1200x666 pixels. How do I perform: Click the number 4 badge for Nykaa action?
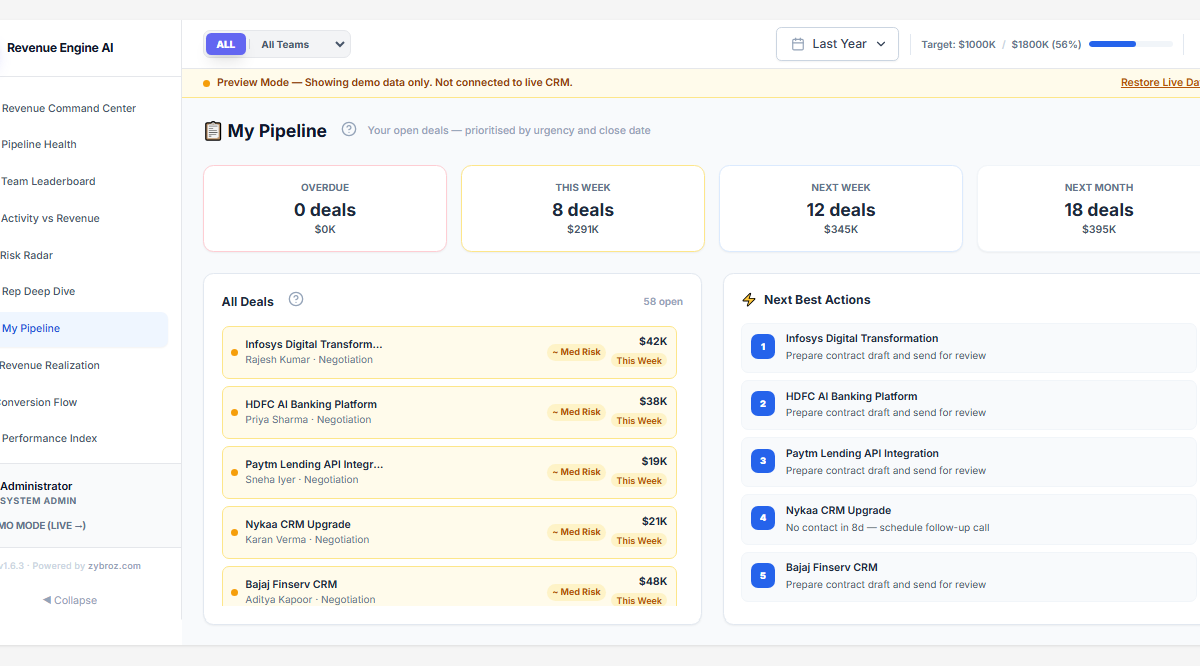(763, 518)
